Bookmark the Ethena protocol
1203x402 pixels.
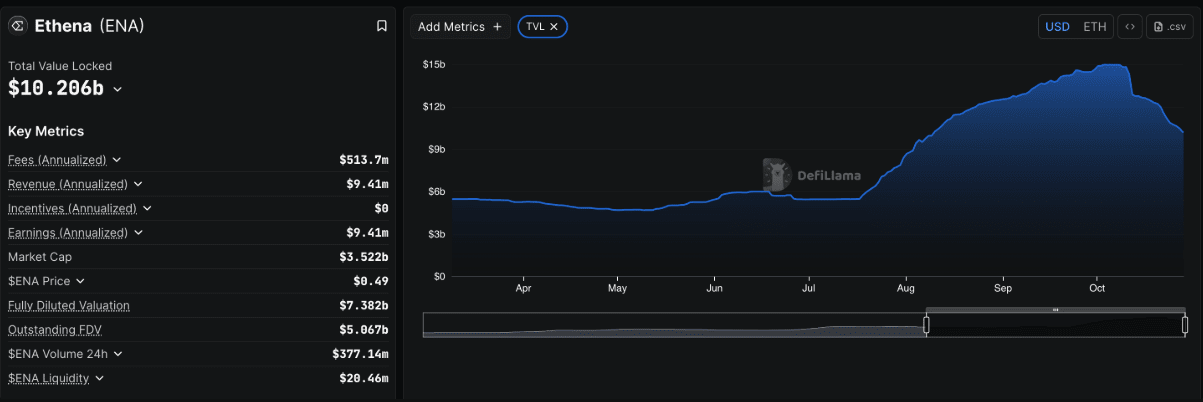(381, 26)
